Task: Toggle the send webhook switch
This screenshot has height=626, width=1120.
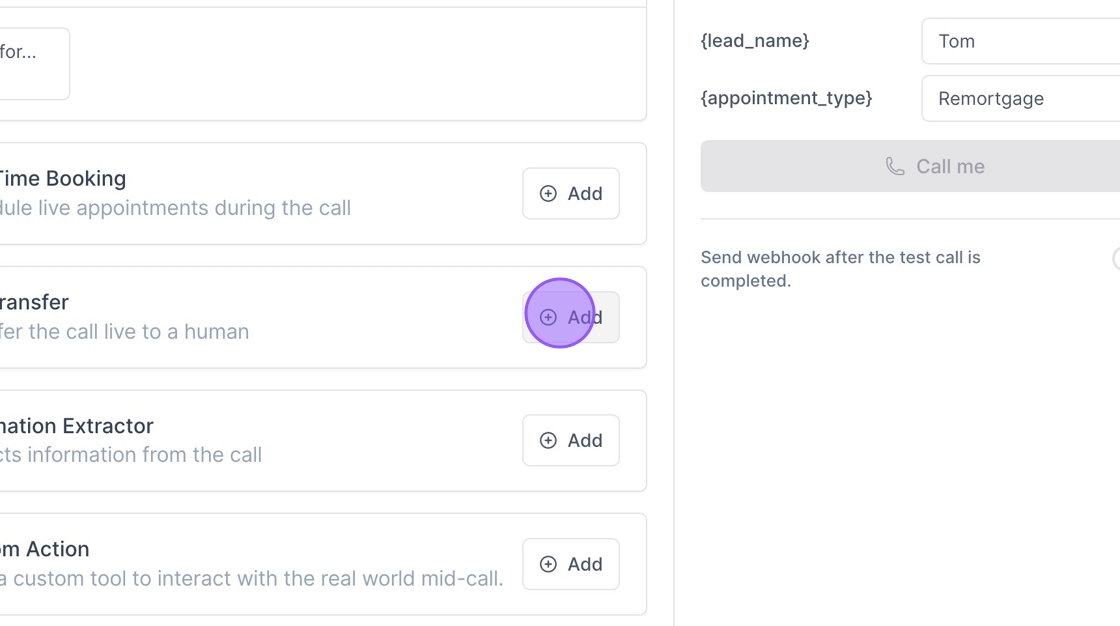Action: tap(1116, 259)
